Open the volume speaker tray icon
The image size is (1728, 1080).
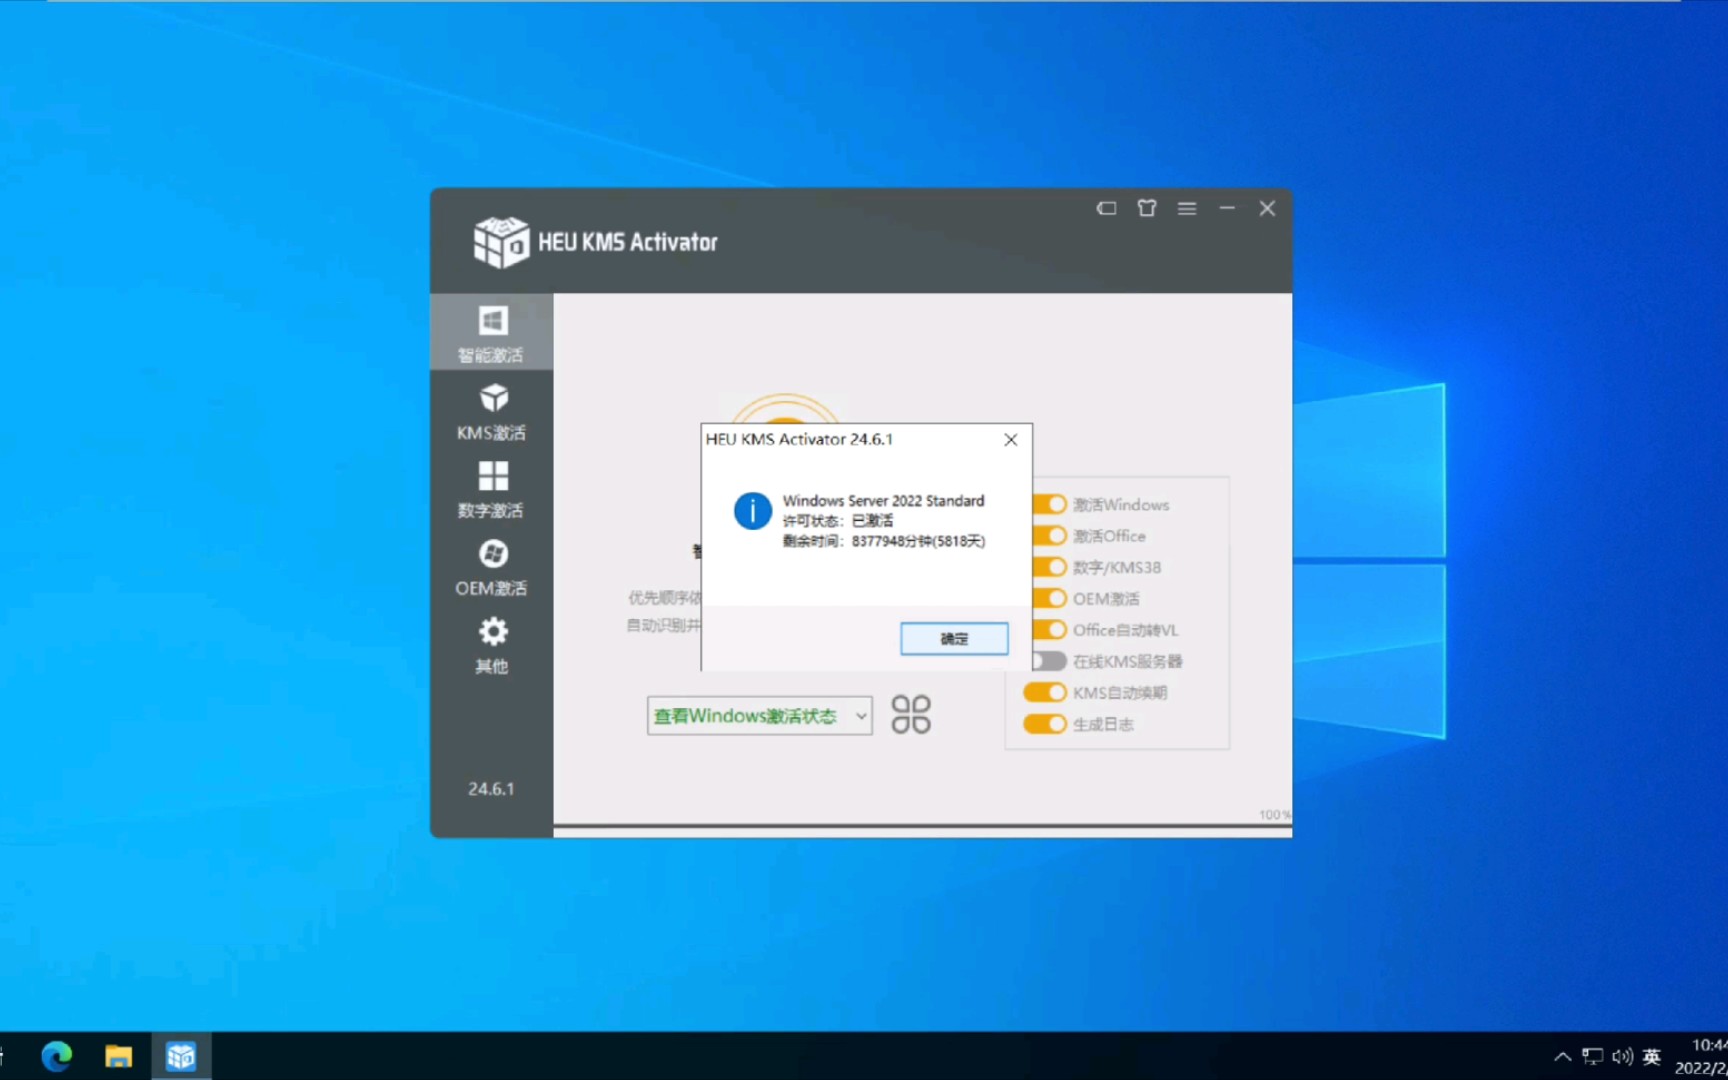tap(1622, 1056)
